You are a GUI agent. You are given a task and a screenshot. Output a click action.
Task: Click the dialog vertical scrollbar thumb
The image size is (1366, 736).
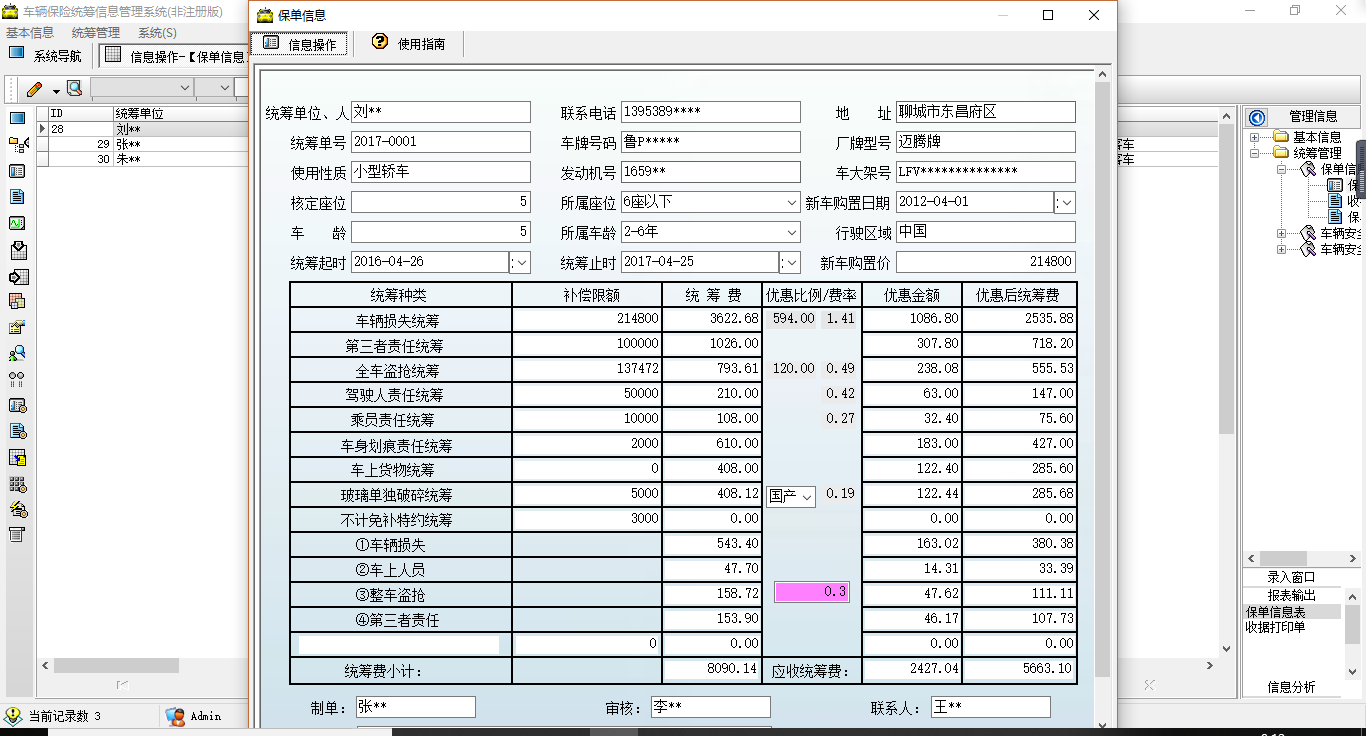1102,378
